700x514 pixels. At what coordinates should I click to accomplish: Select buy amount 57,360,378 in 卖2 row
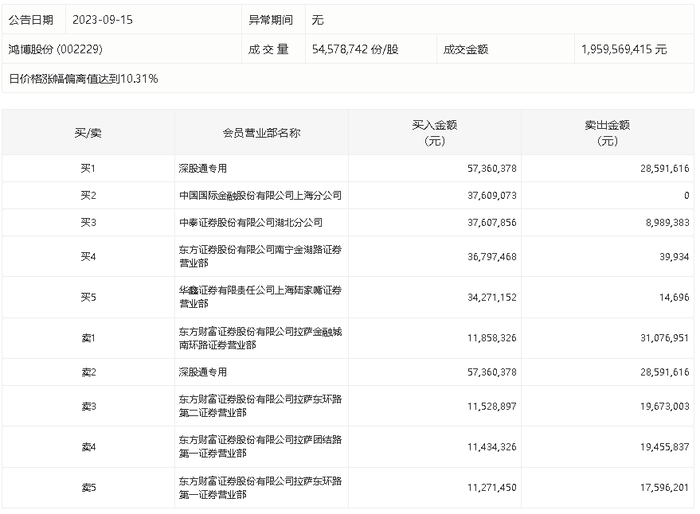coord(492,372)
